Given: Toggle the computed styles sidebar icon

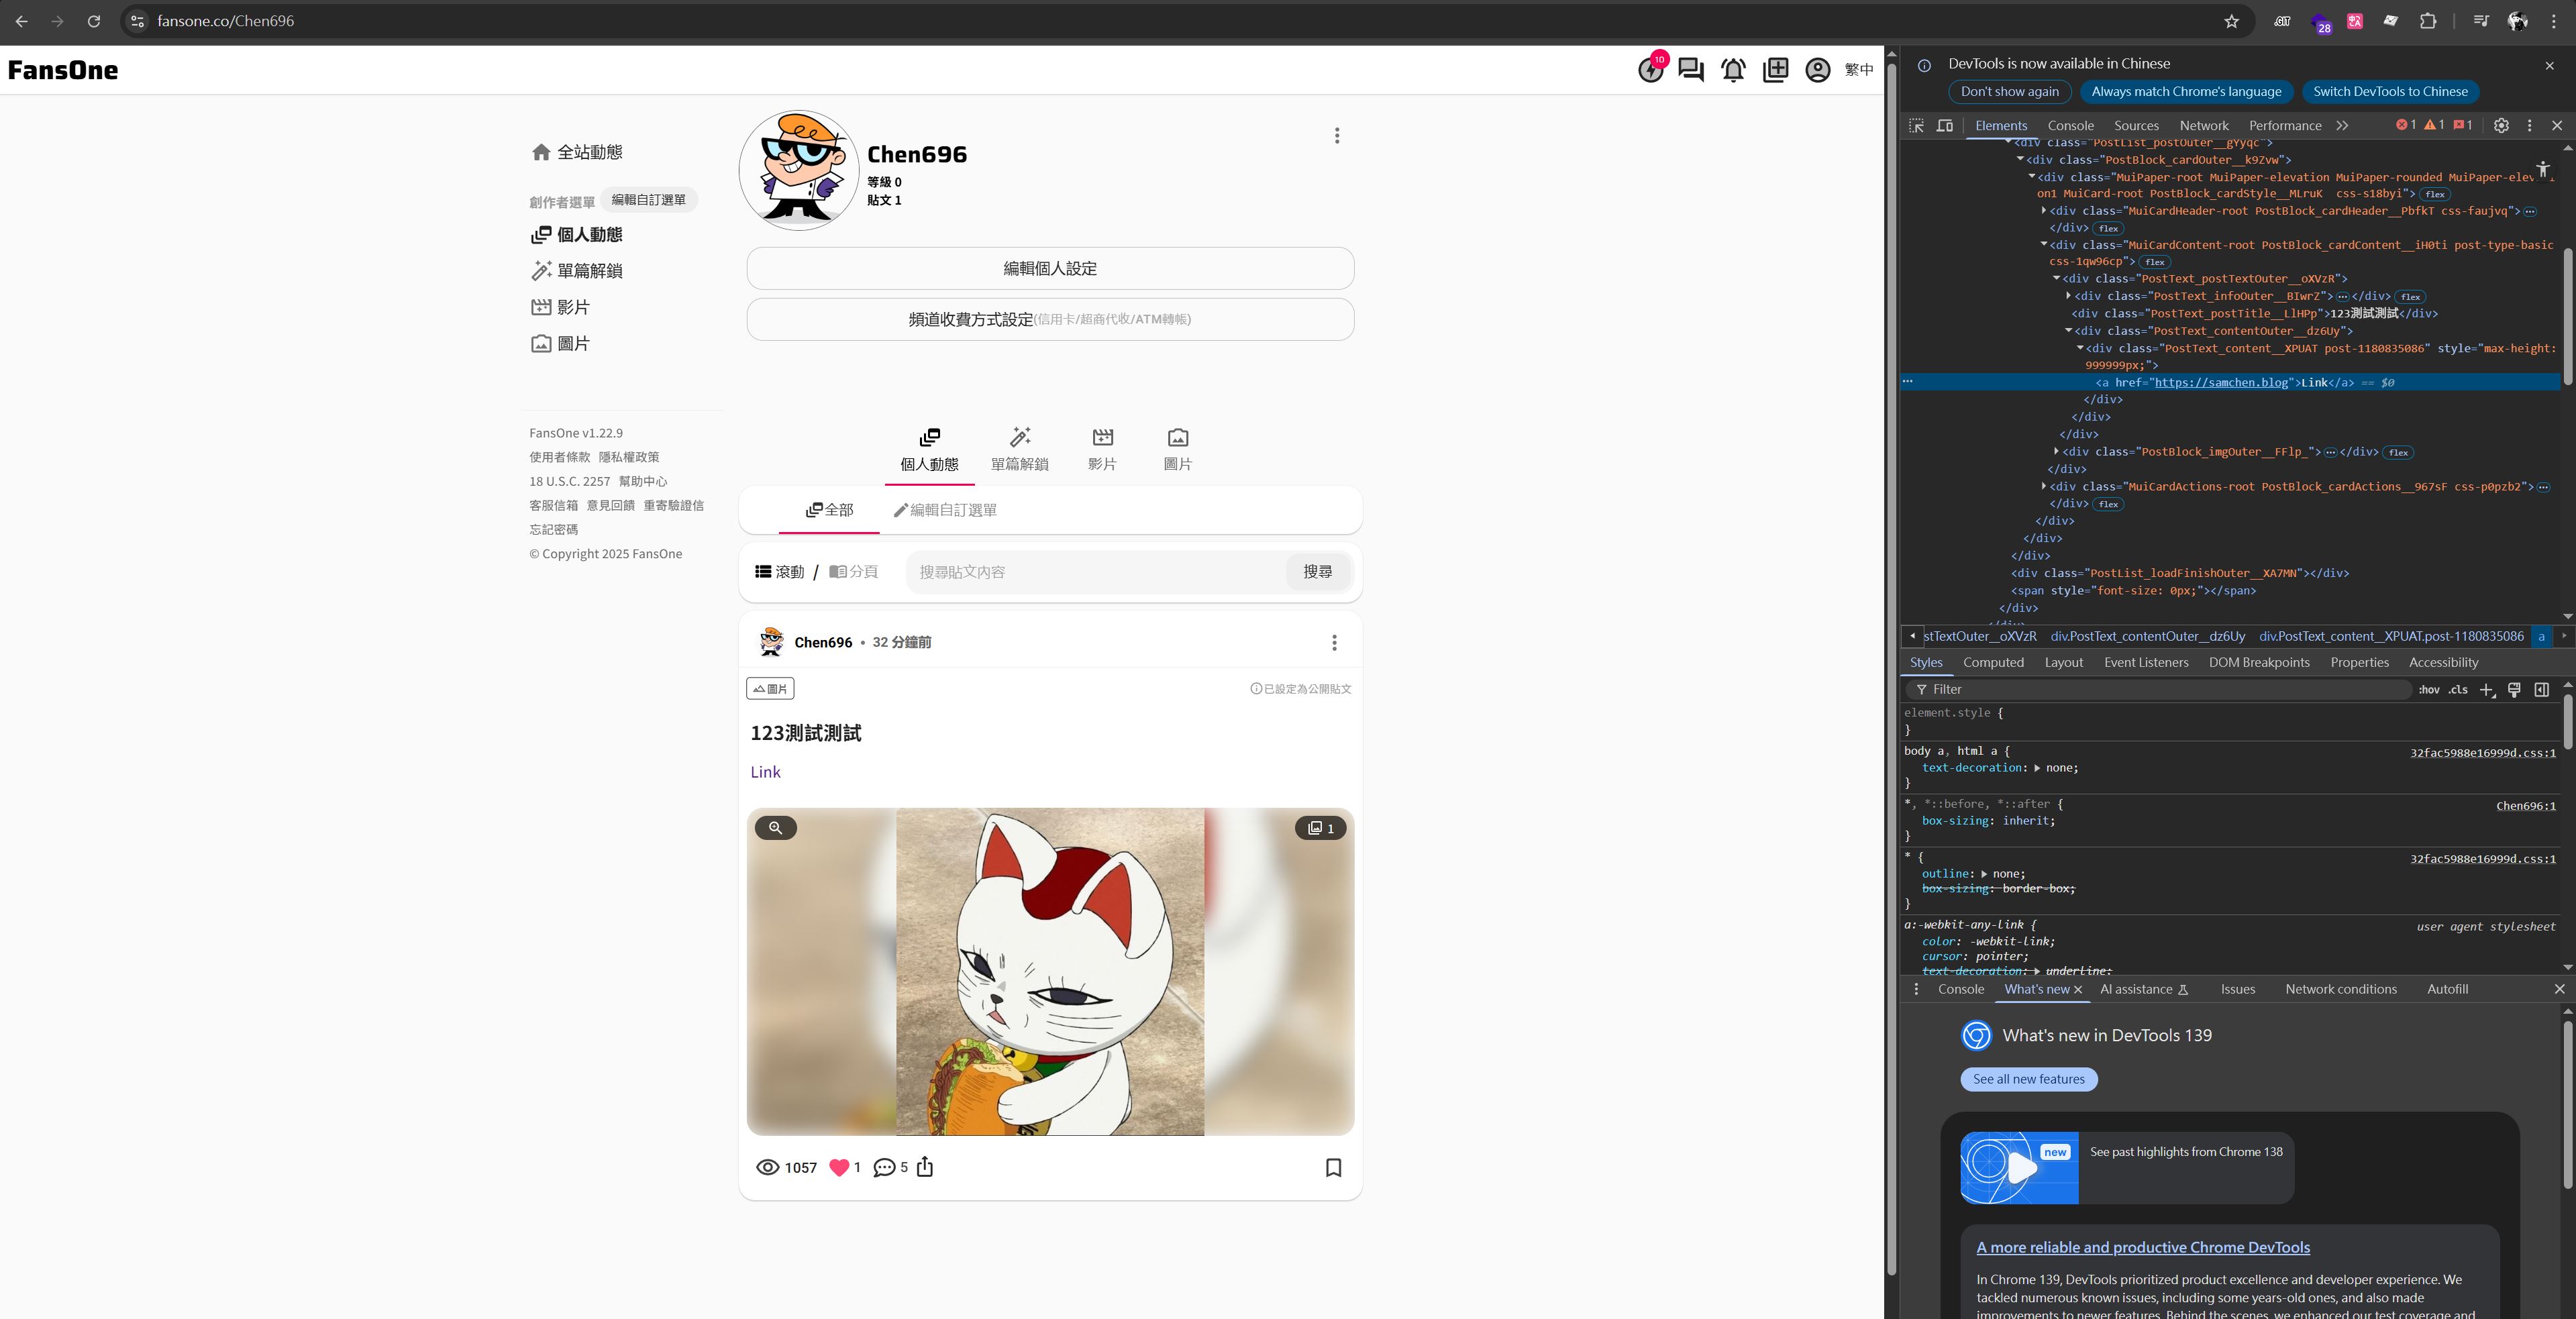Looking at the screenshot, I should pos(2541,690).
